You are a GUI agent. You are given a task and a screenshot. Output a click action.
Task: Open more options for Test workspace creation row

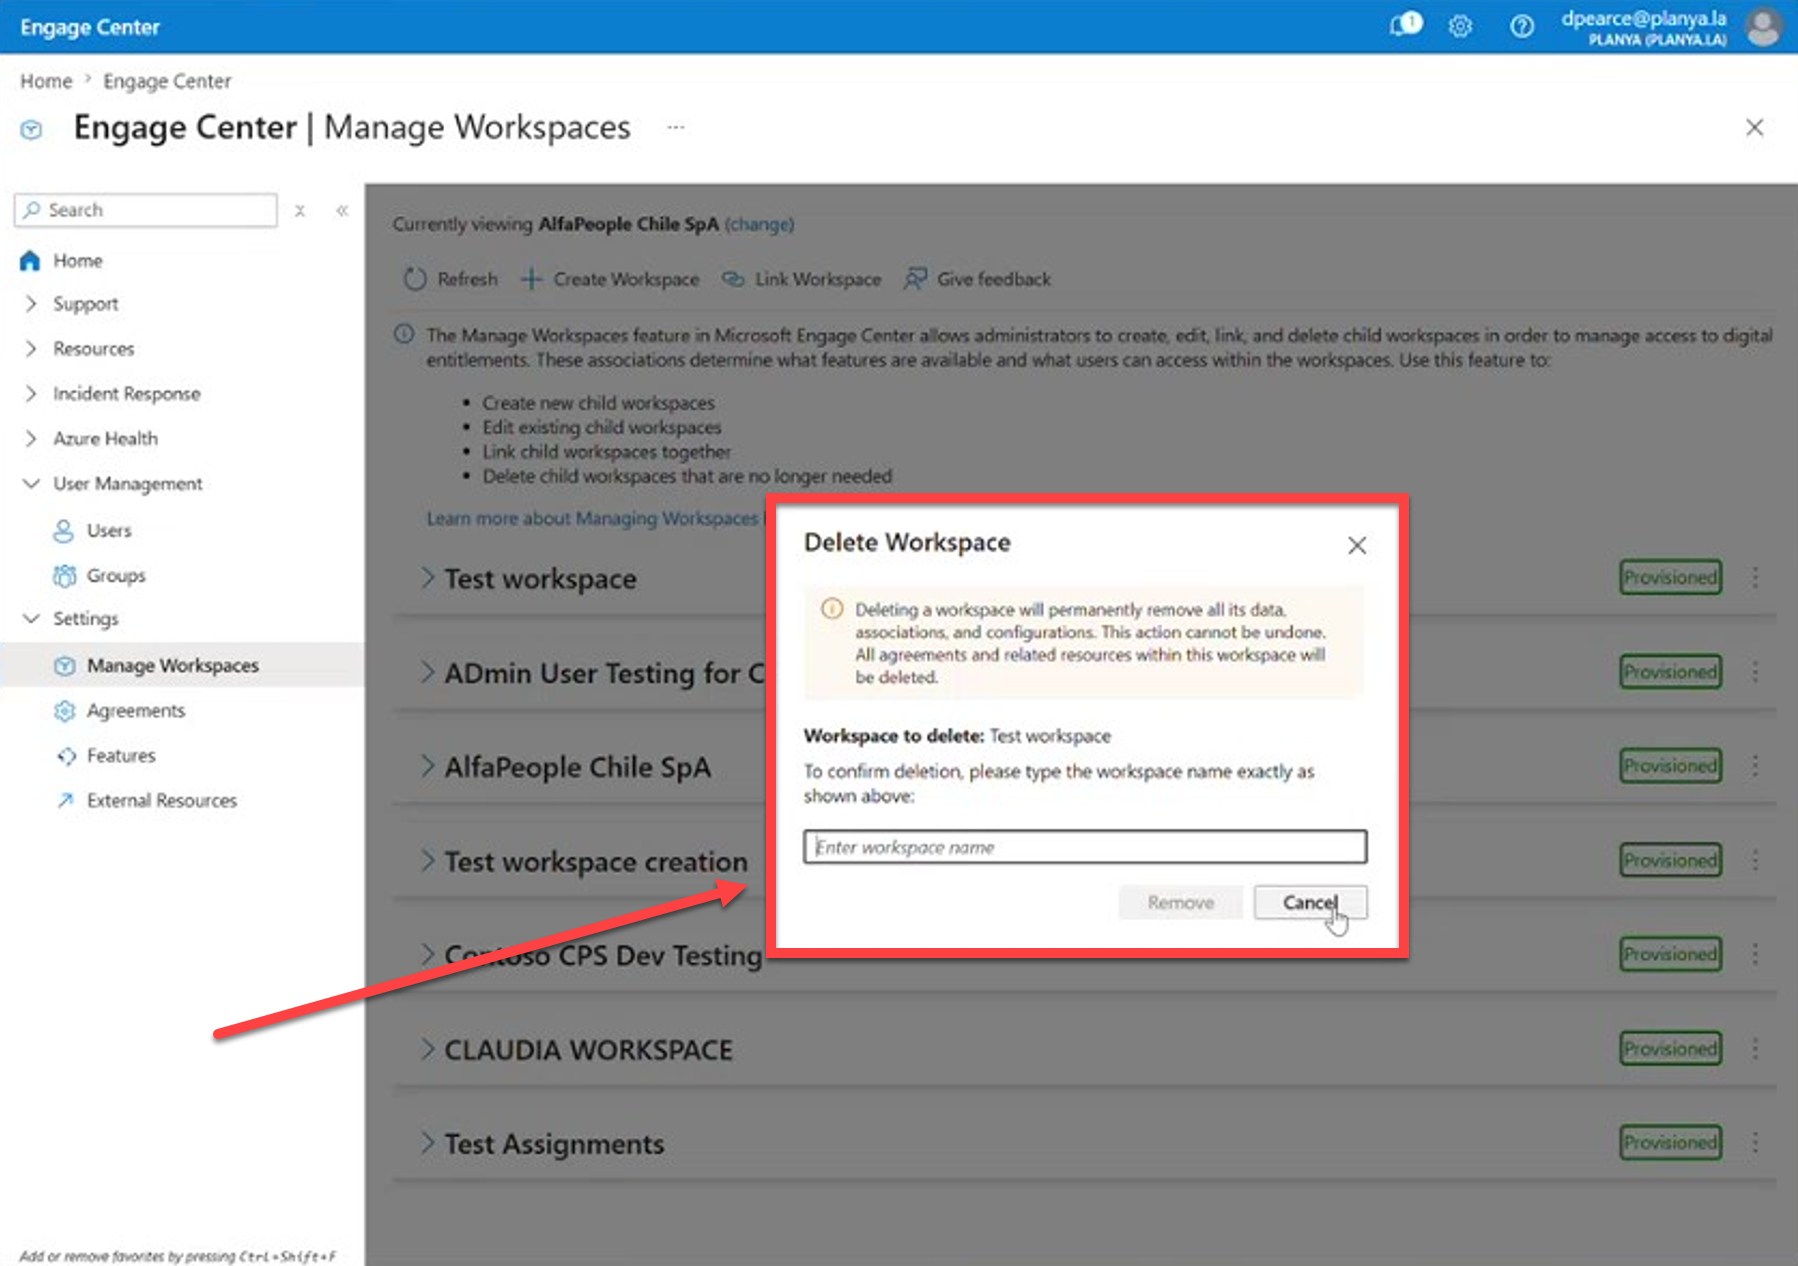(x=1755, y=860)
